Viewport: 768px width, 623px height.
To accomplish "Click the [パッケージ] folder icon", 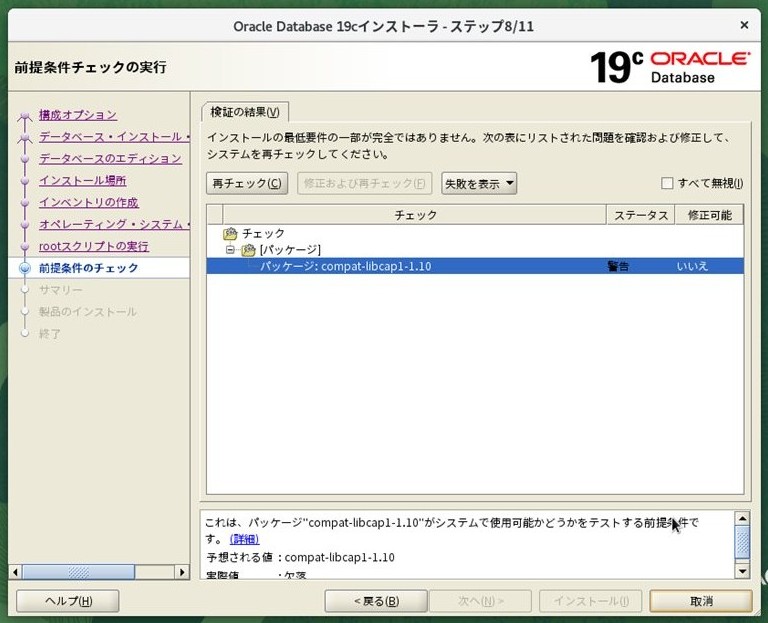I will (x=249, y=250).
